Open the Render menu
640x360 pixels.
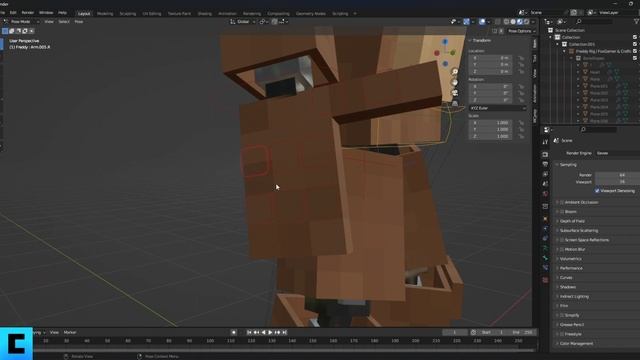click(27, 13)
